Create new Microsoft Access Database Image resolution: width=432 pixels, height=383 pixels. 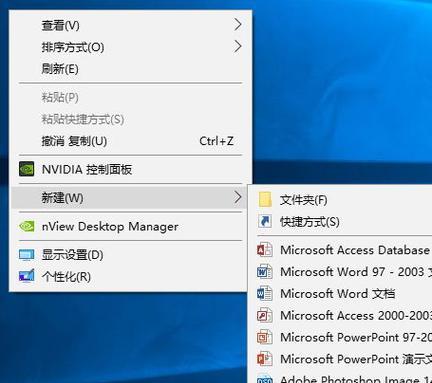point(342,250)
